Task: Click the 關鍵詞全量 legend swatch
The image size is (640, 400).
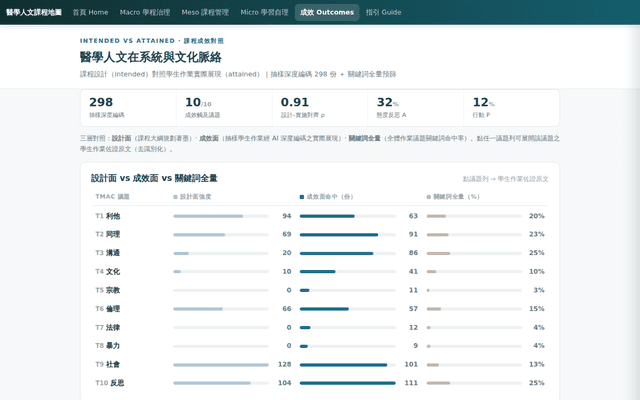Action: tap(429, 197)
